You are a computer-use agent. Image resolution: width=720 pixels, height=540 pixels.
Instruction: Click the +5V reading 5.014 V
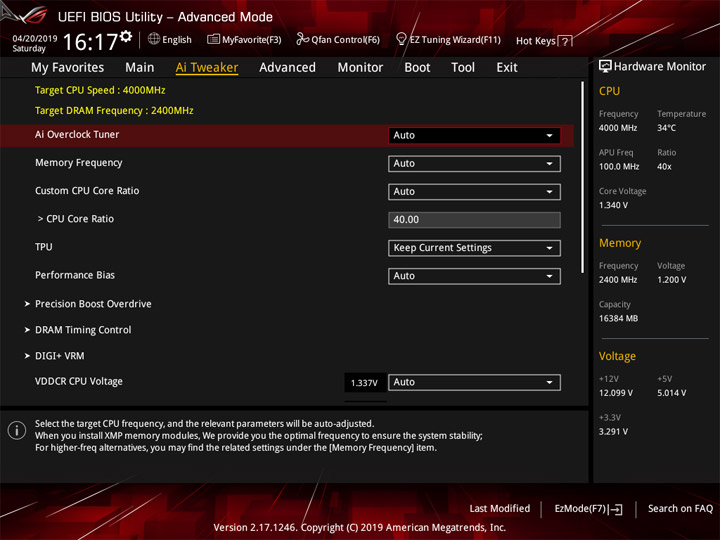[671, 393]
